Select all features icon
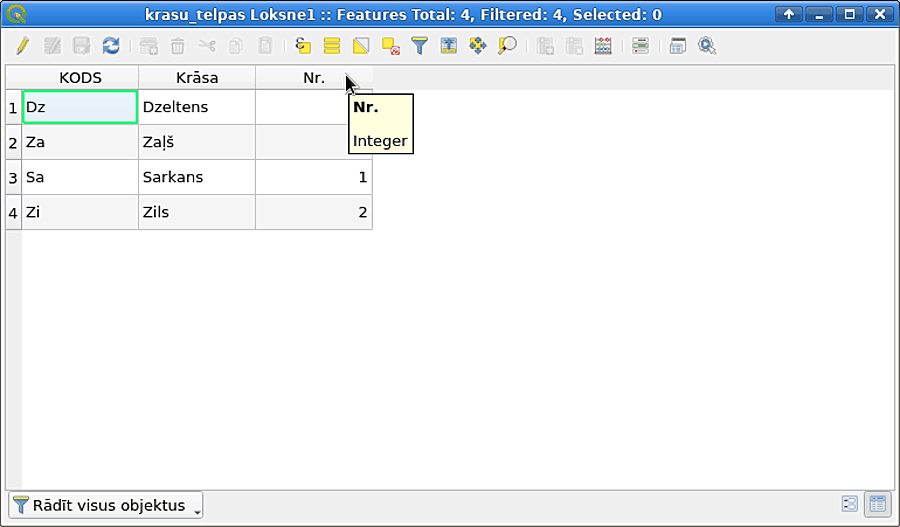This screenshot has height=527, width=900. (x=332, y=45)
